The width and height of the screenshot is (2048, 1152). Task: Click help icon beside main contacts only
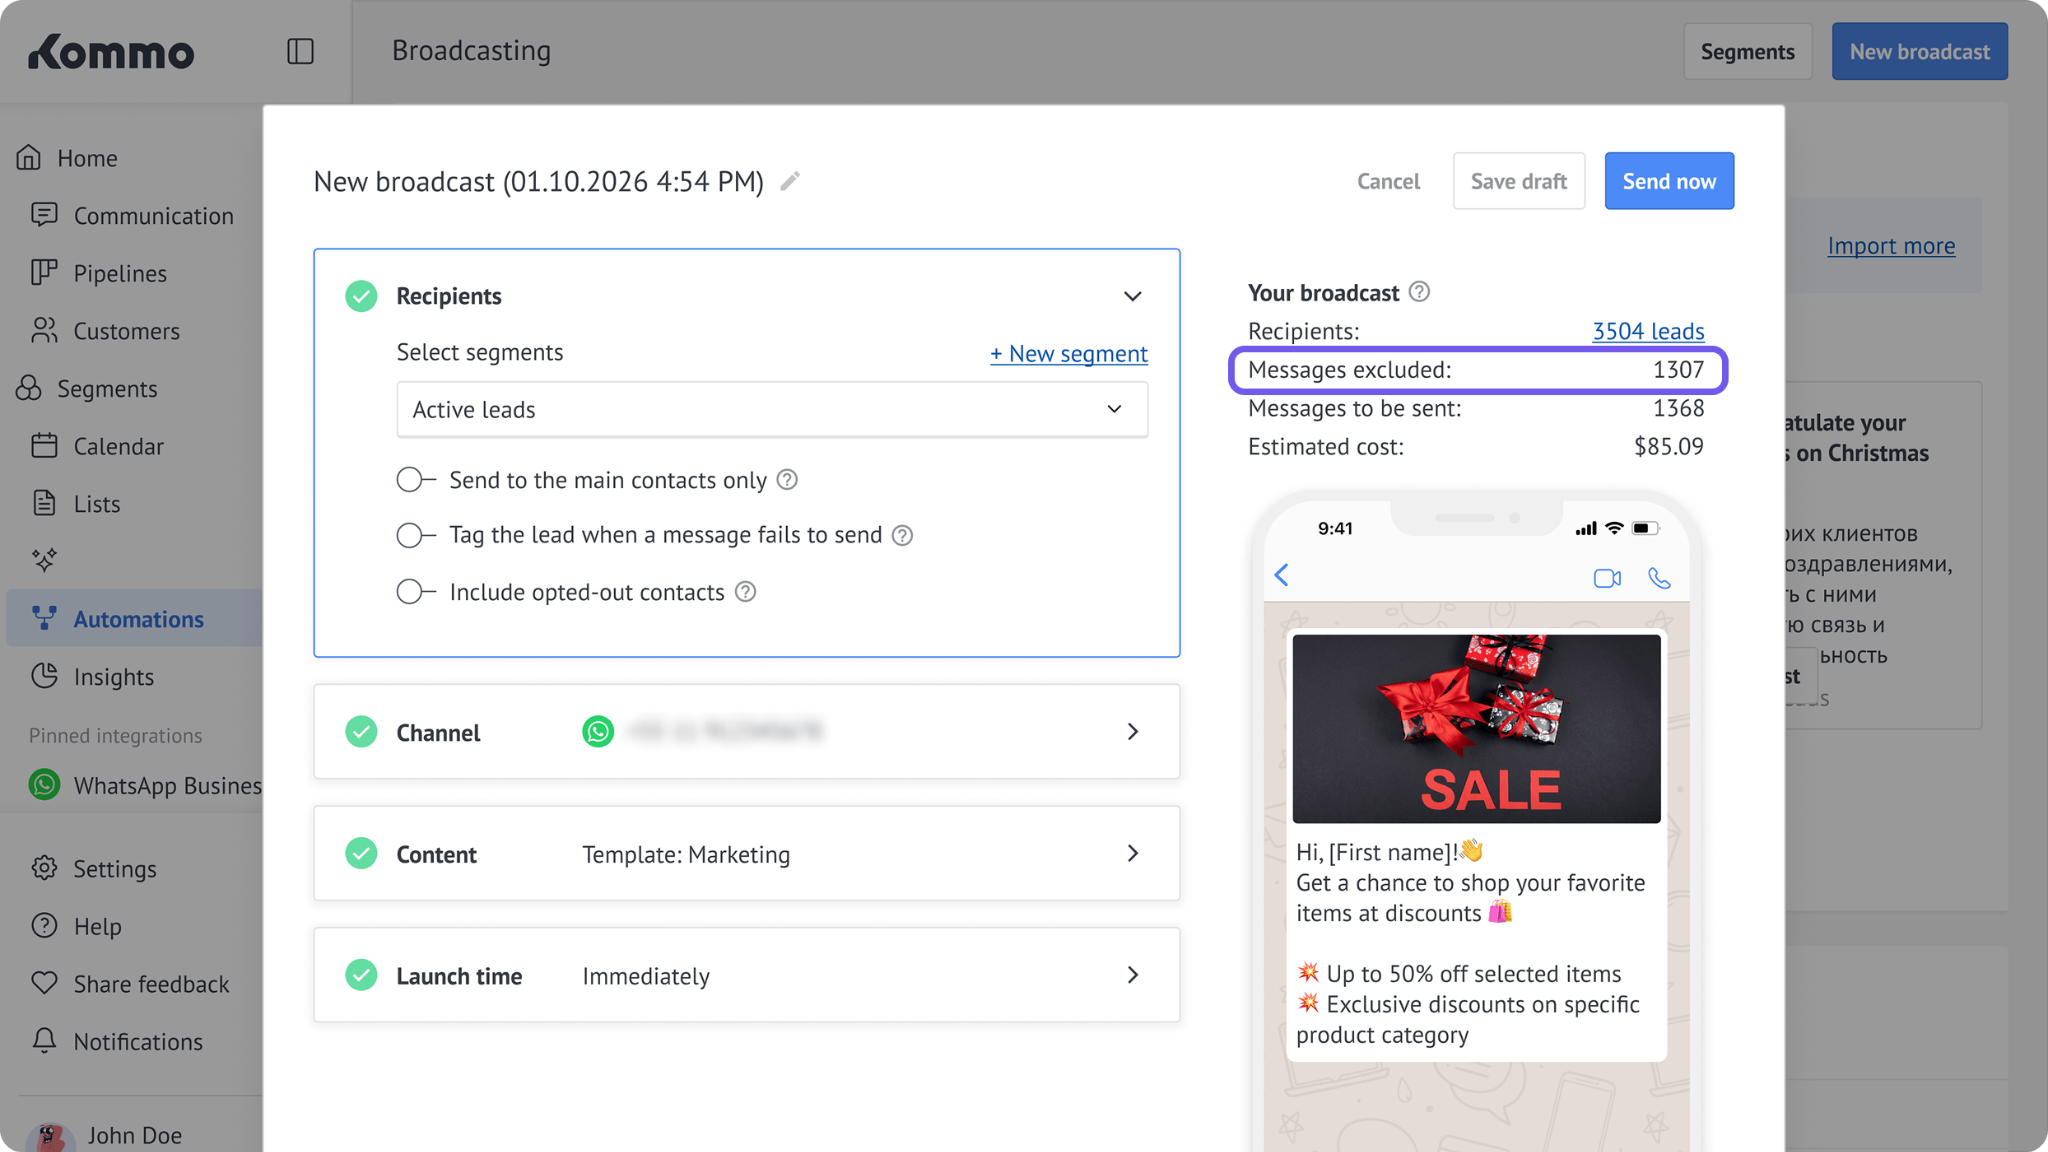pyautogui.click(x=787, y=480)
